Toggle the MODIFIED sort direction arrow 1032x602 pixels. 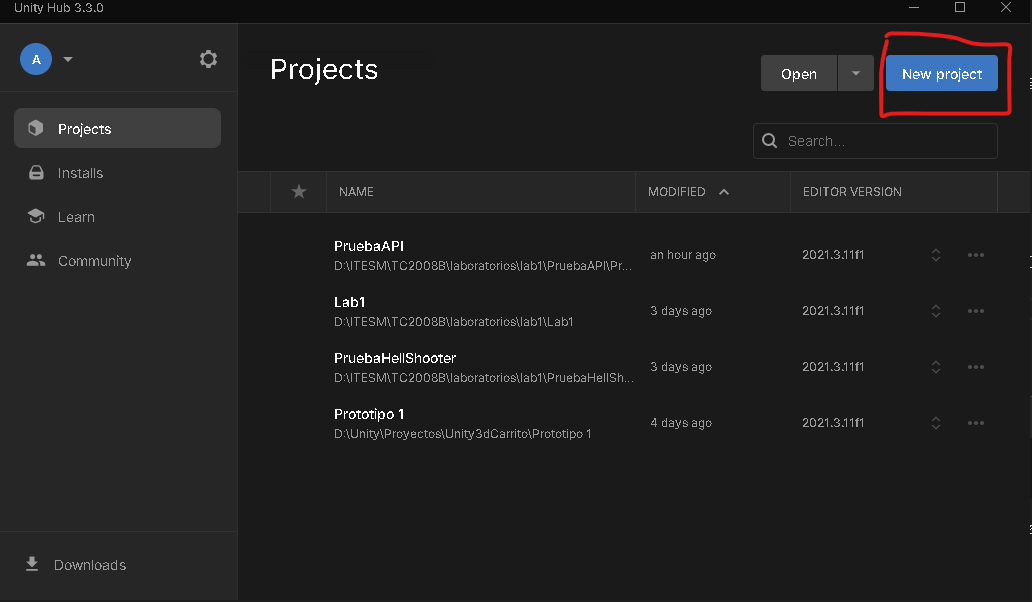coord(724,191)
